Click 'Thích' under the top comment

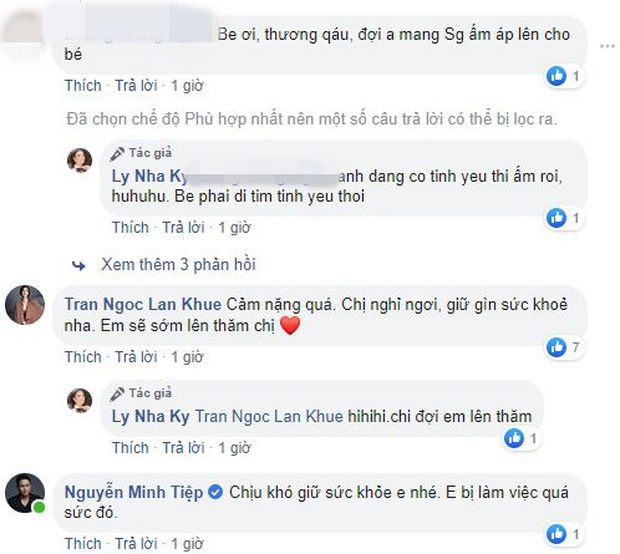pos(83,86)
